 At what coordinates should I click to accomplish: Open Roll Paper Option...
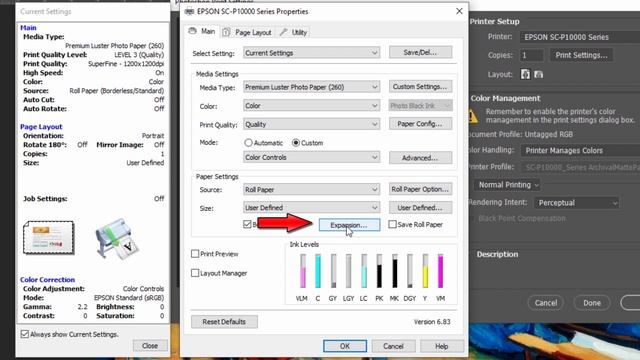coord(420,189)
